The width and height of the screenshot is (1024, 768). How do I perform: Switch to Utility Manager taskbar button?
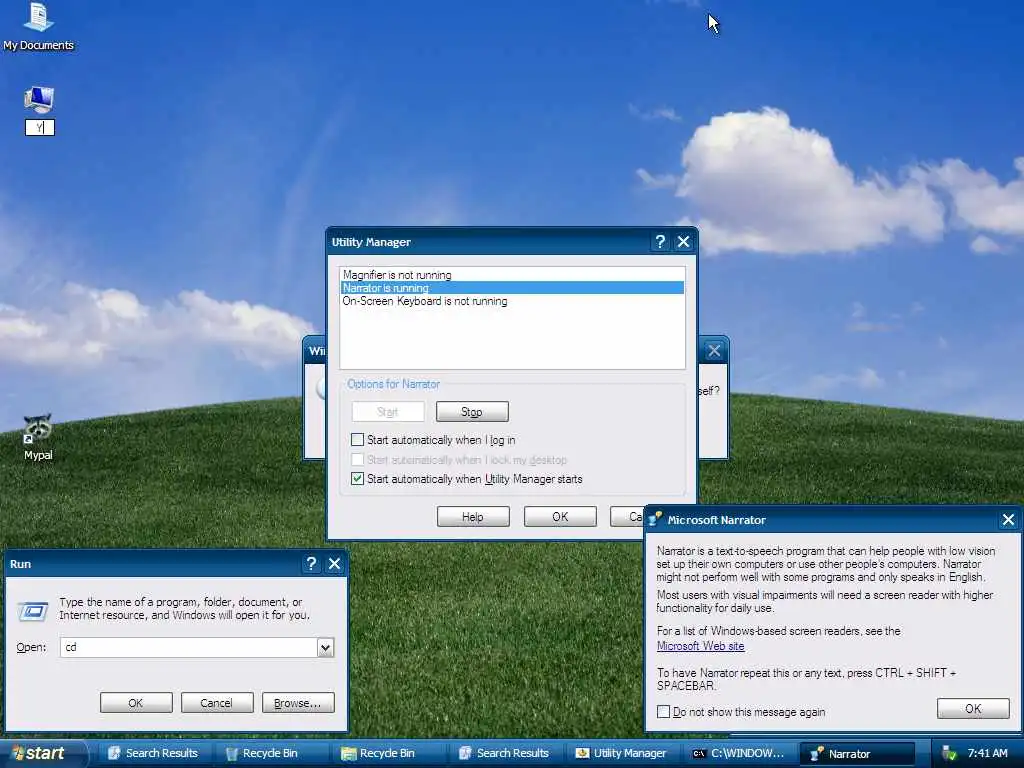point(621,754)
